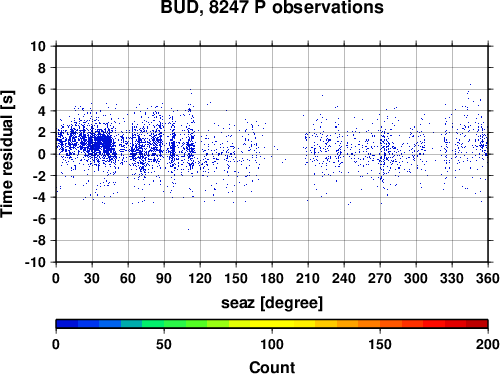Image resolution: width=500 pixels, height=374 pixels.
Task: Select the dark red colorbar segment at 200
Action: pyautogui.click(x=477, y=324)
